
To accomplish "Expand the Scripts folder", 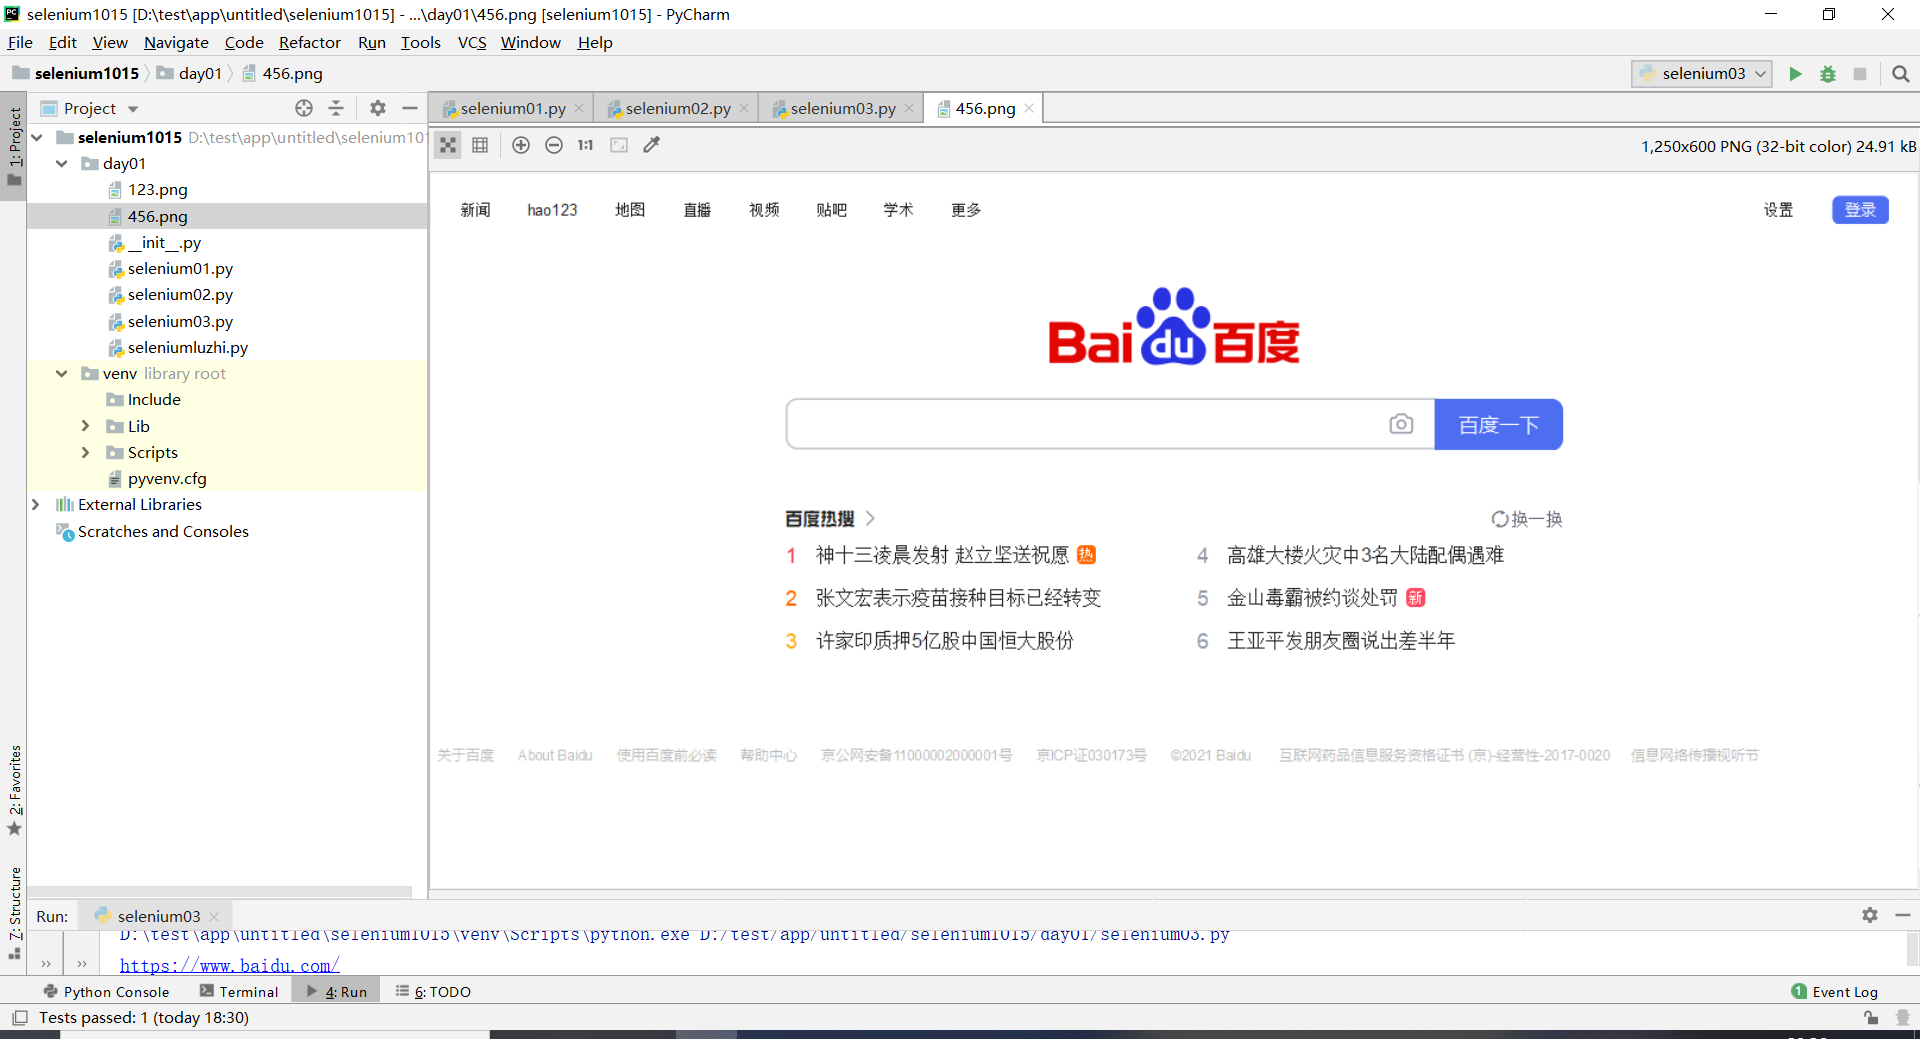I will click(86, 452).
